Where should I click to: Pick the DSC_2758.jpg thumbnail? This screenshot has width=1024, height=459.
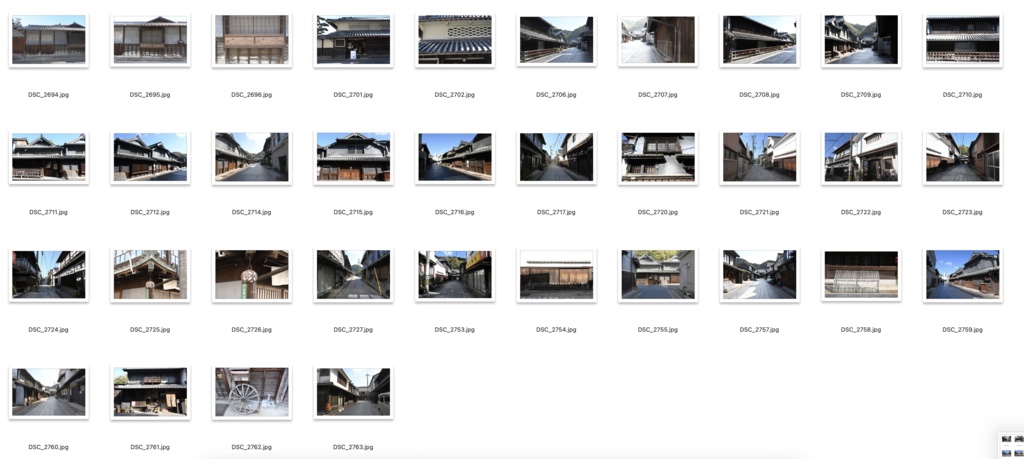coord(861,274)
